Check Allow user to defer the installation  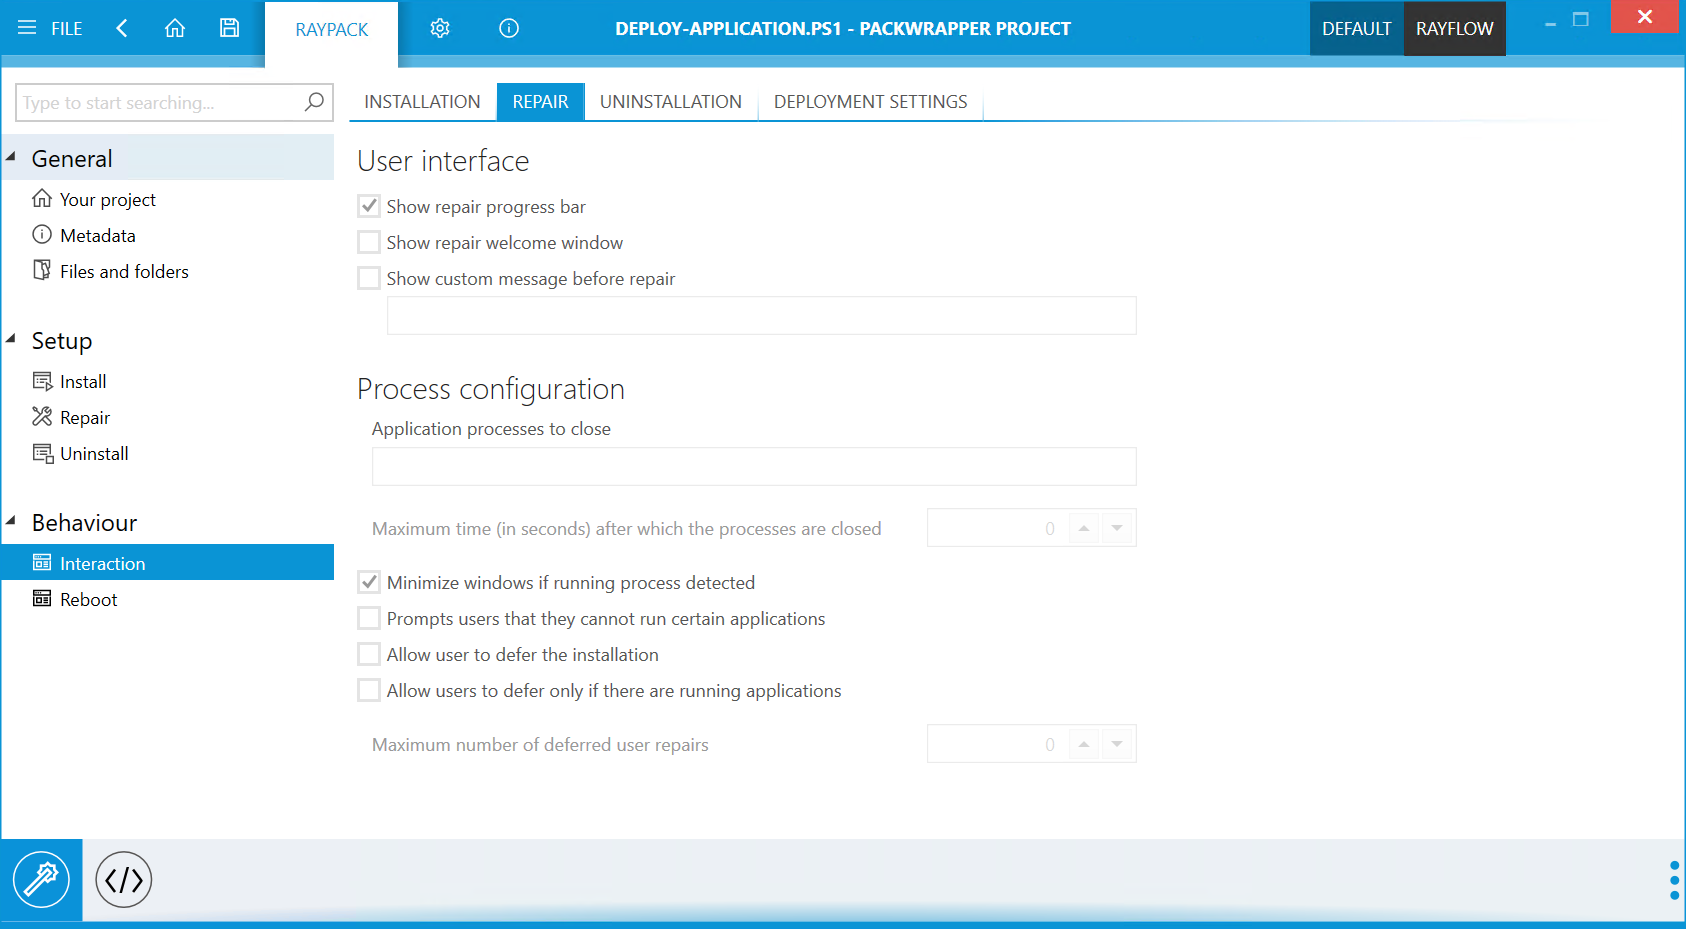368,654
